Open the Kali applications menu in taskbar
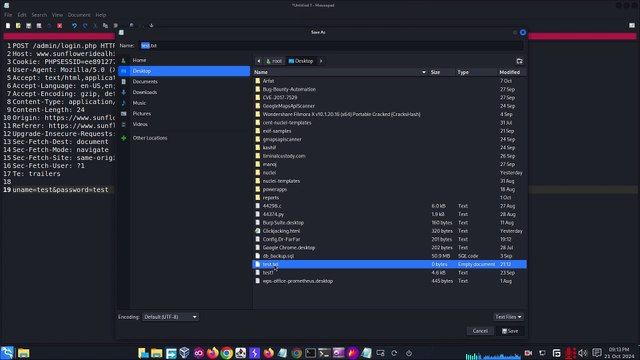 tap(7, 353)
